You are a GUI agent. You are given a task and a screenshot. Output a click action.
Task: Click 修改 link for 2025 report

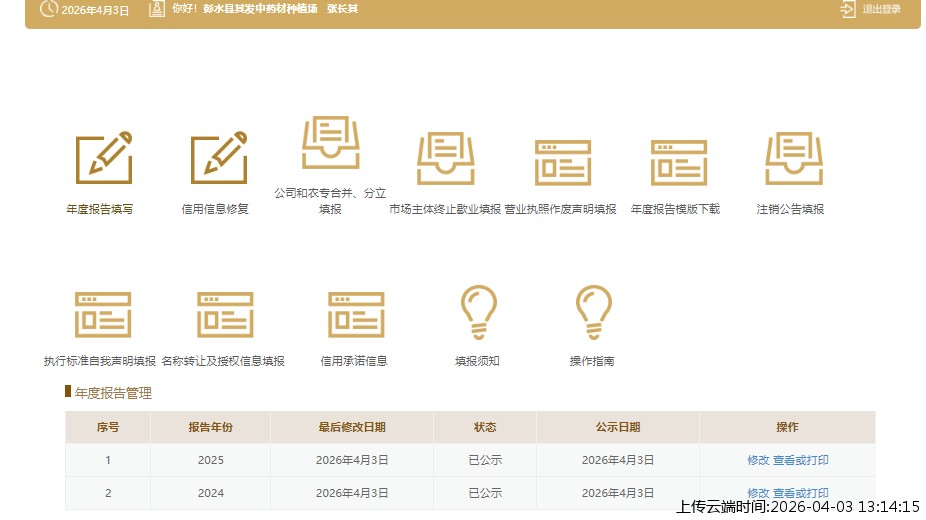(758, 461)
